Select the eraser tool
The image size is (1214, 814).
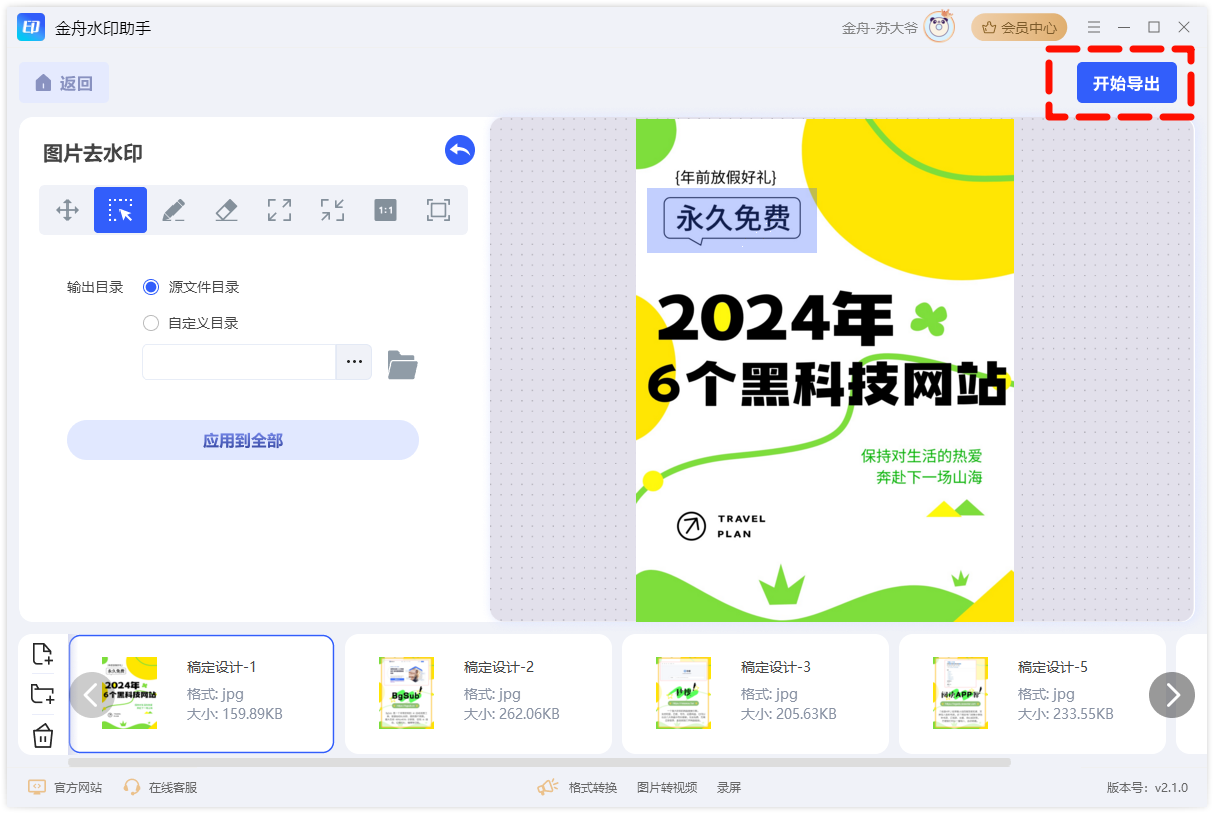tap(226, 210)
